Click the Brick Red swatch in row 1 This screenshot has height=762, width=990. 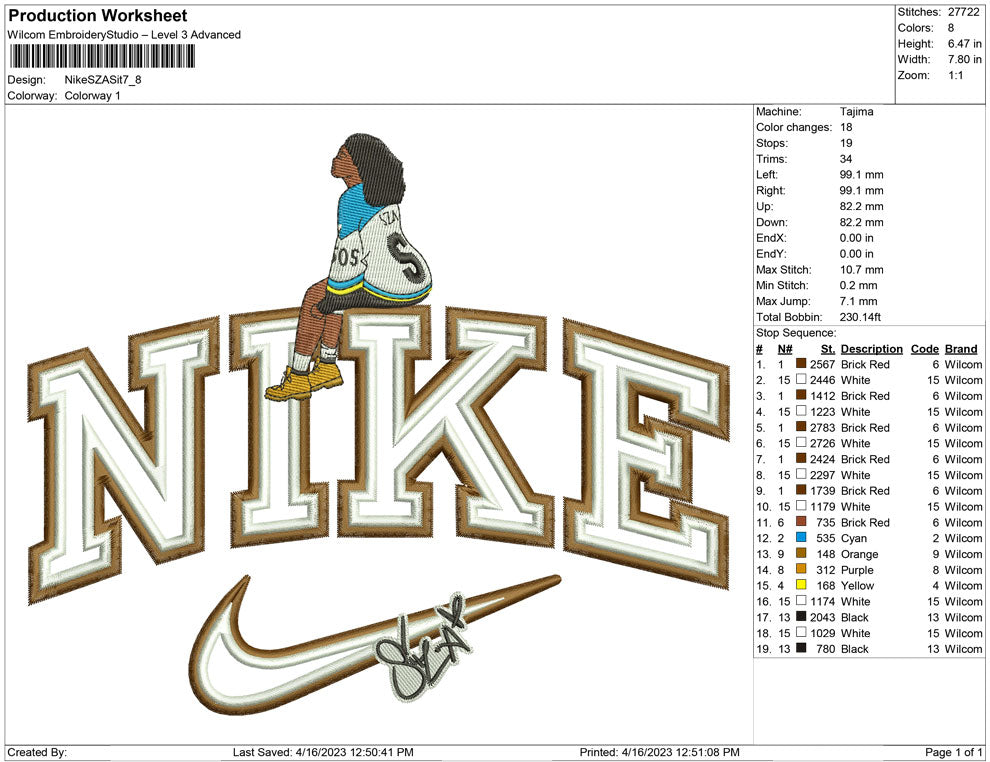[x=801, y=364]
